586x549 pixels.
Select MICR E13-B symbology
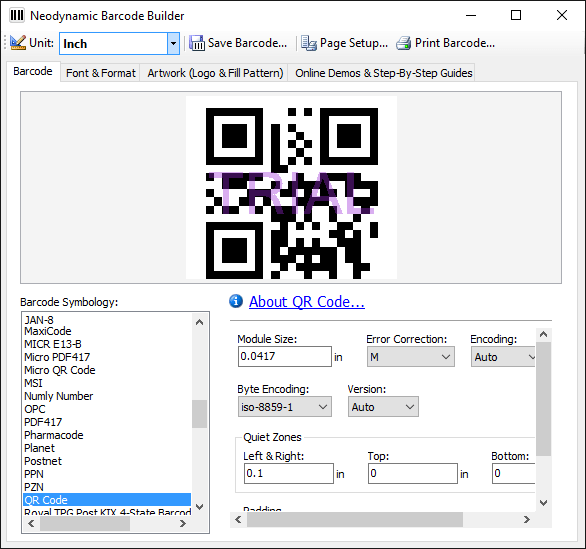[107, 344]
